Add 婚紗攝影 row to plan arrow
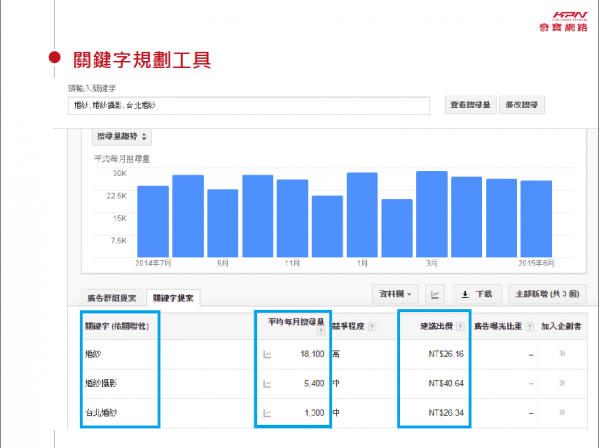Viewport: 600px width, 448px height. [x=562, y=383]
